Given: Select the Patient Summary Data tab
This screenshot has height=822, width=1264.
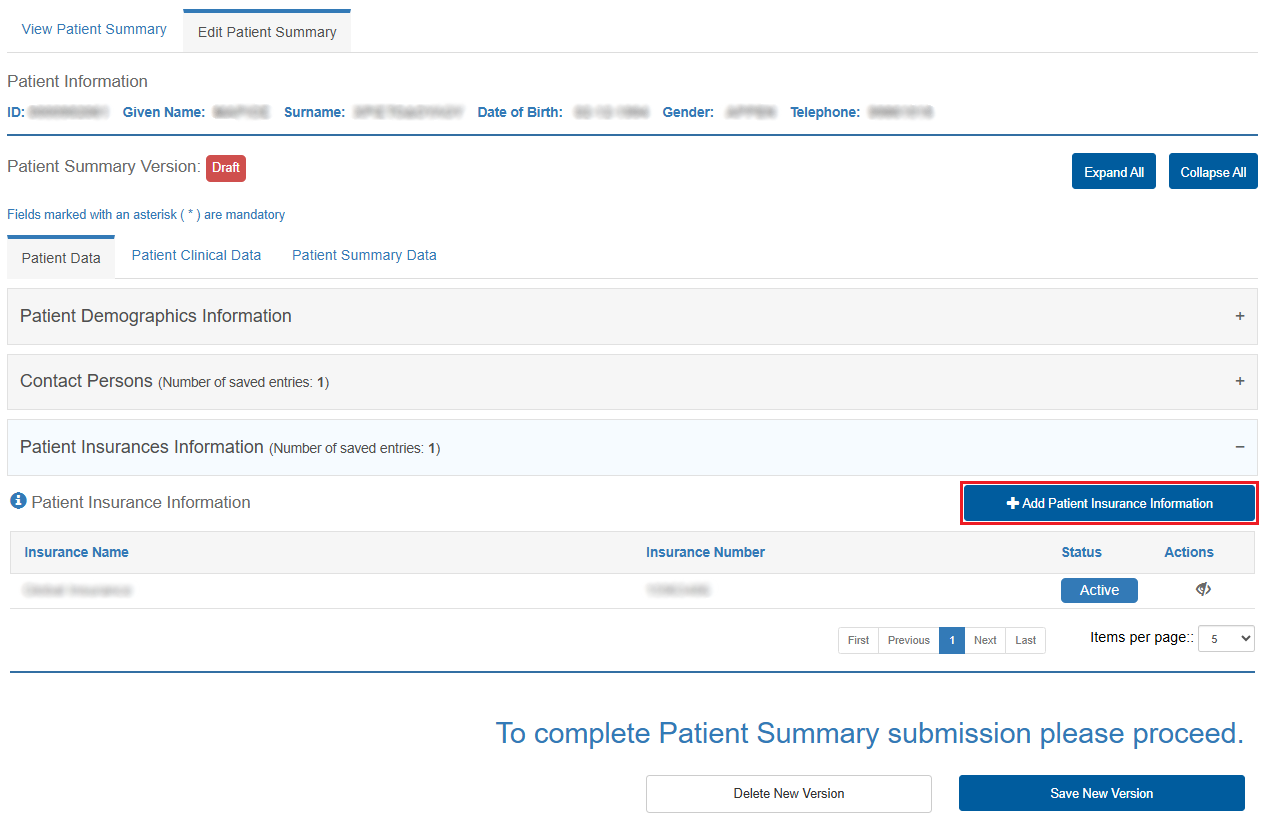Looking at the screenshot, I should (x=364, y=255).
